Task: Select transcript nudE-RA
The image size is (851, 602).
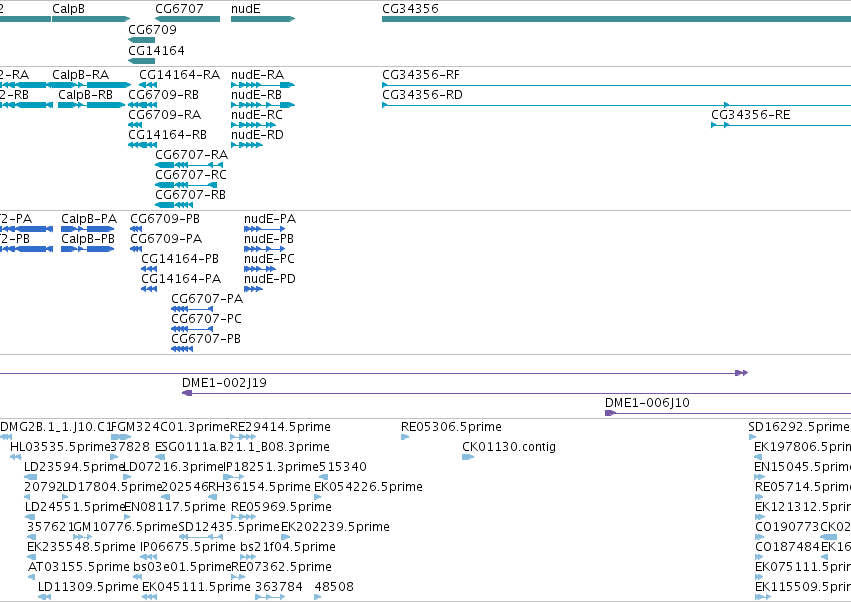Action: tap(263, 85)
